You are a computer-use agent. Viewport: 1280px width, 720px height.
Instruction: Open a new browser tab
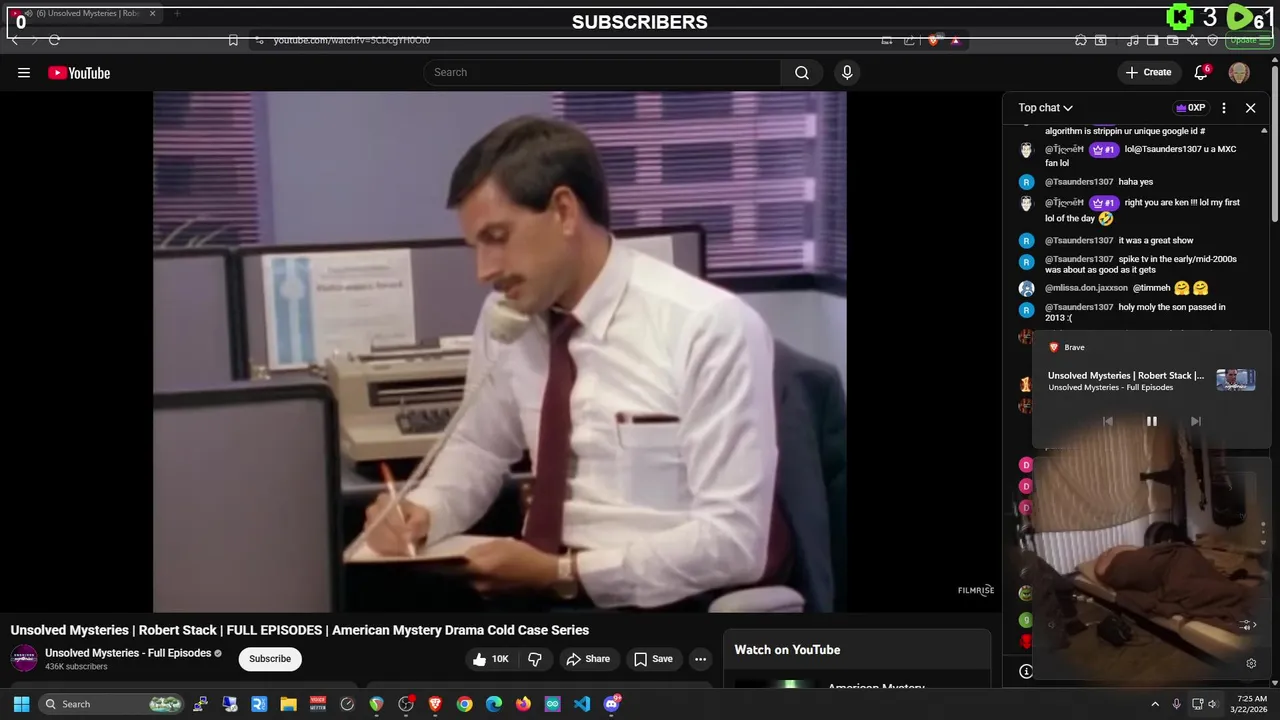coord(177,14)
